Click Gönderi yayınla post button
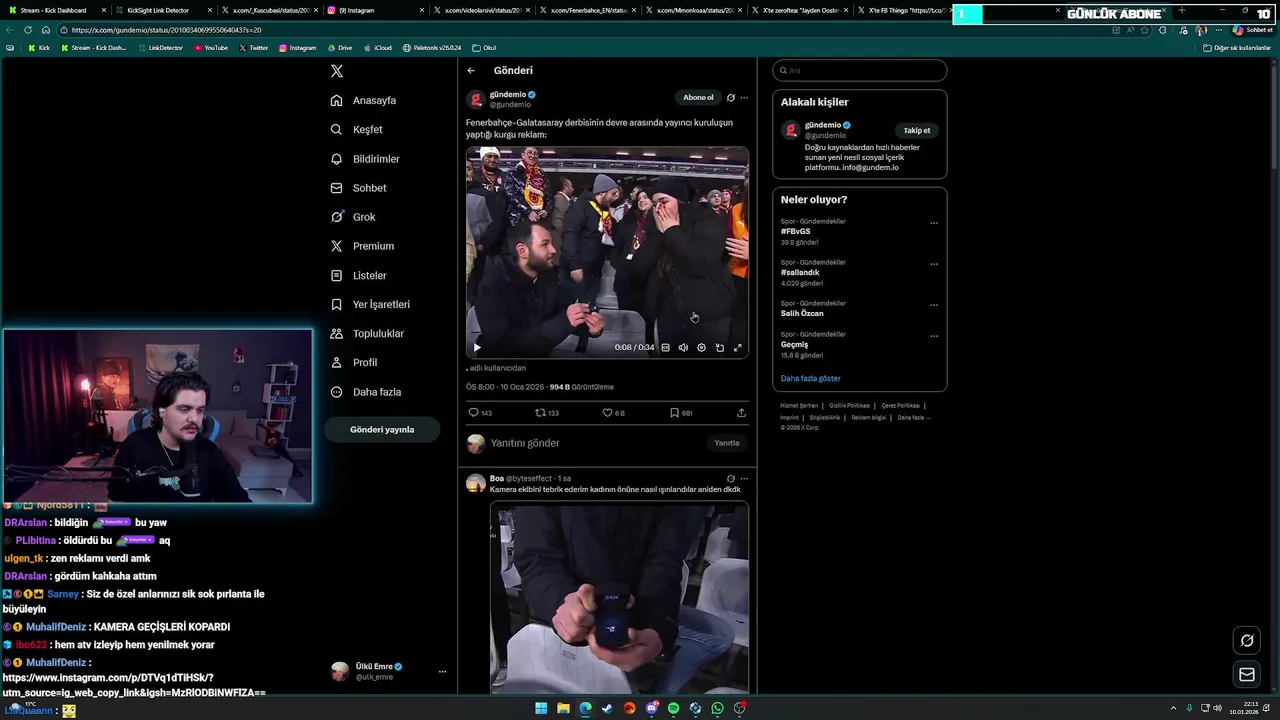Viewport: 1280px width, 720px height. 382,429
